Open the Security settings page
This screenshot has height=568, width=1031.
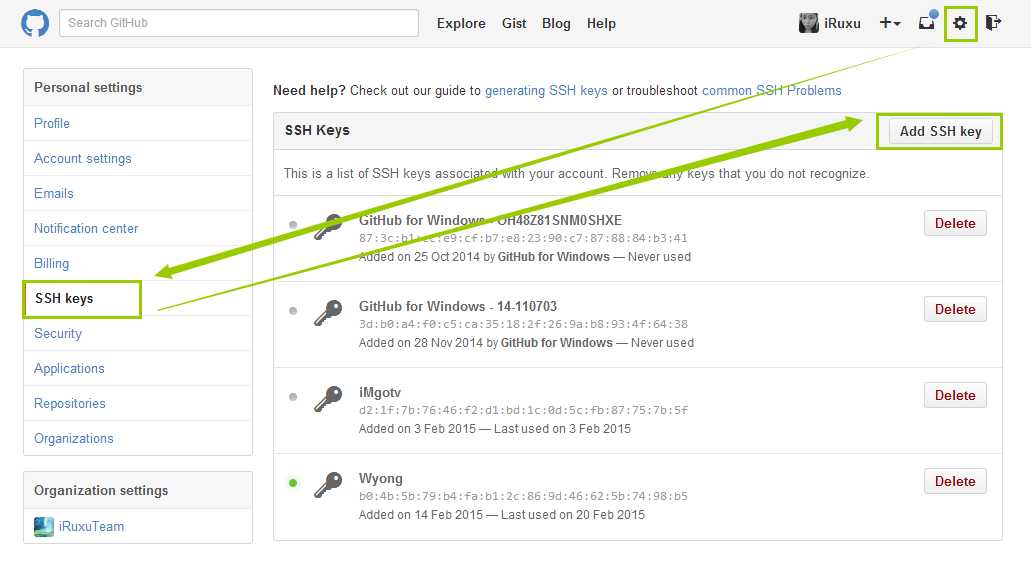[58, 333]
